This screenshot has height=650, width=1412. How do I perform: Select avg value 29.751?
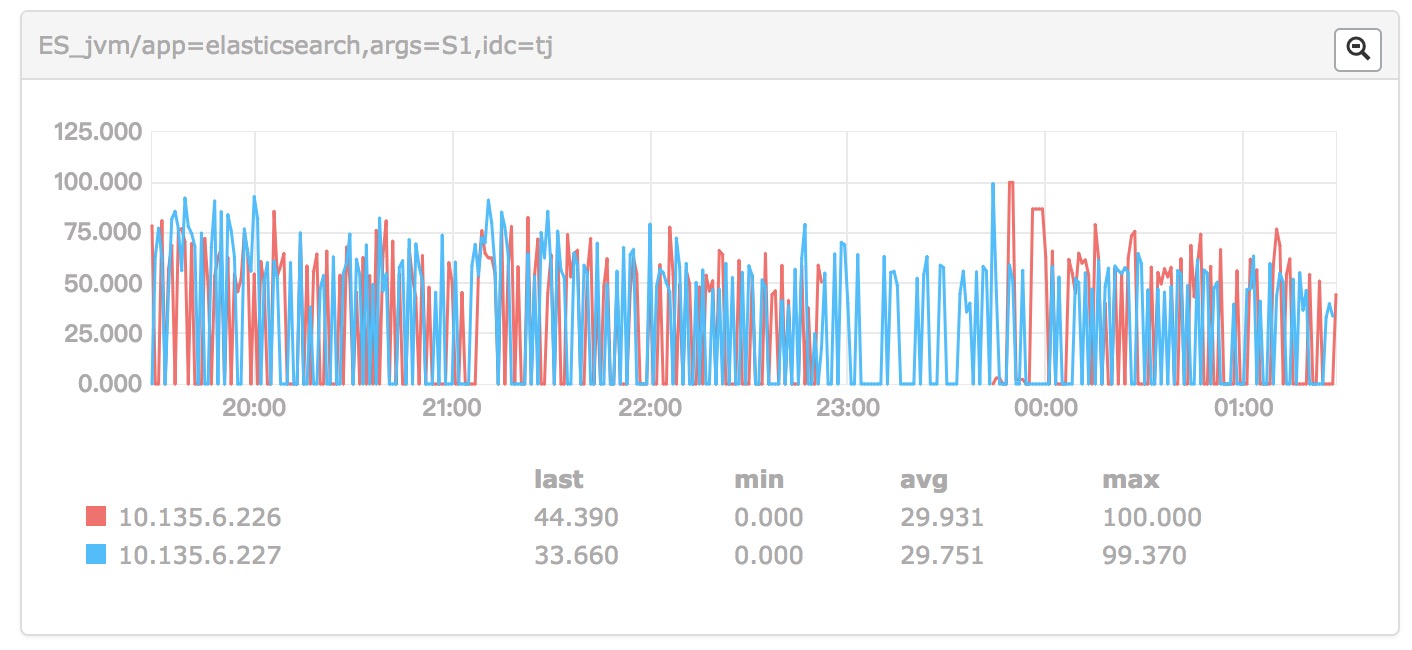point(942,555)
